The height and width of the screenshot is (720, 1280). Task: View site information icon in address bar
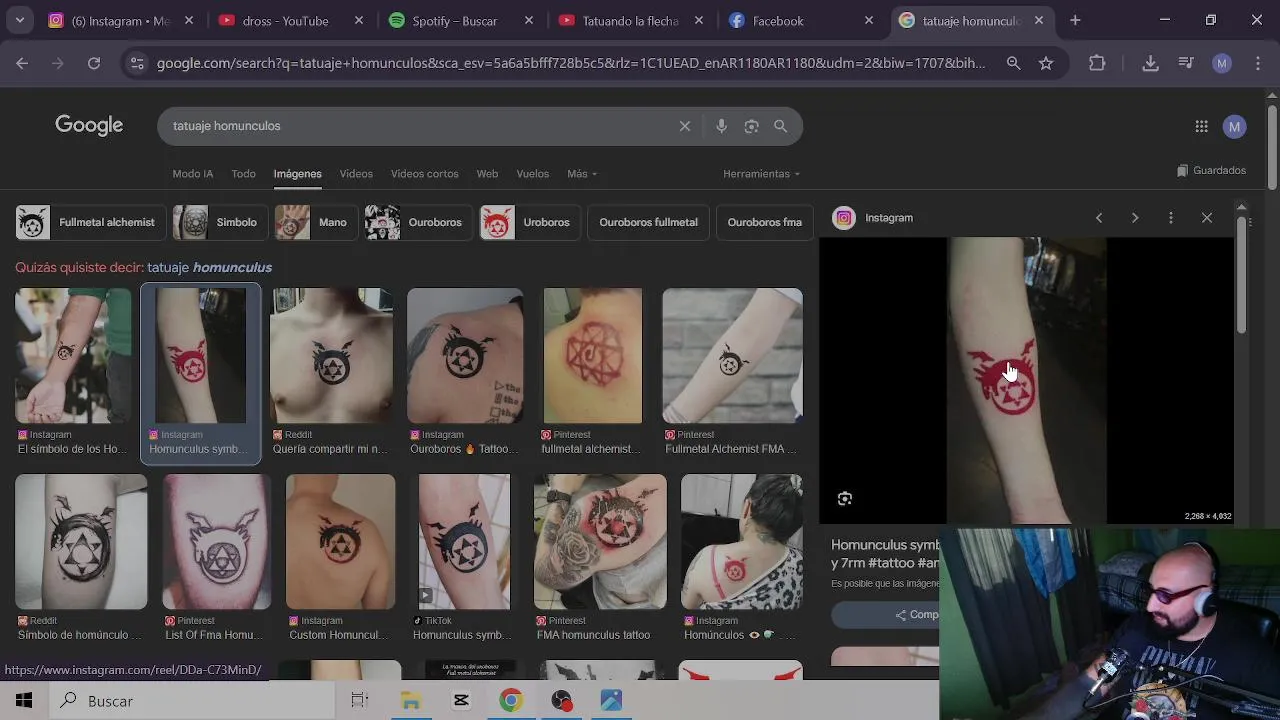point(137,63)
